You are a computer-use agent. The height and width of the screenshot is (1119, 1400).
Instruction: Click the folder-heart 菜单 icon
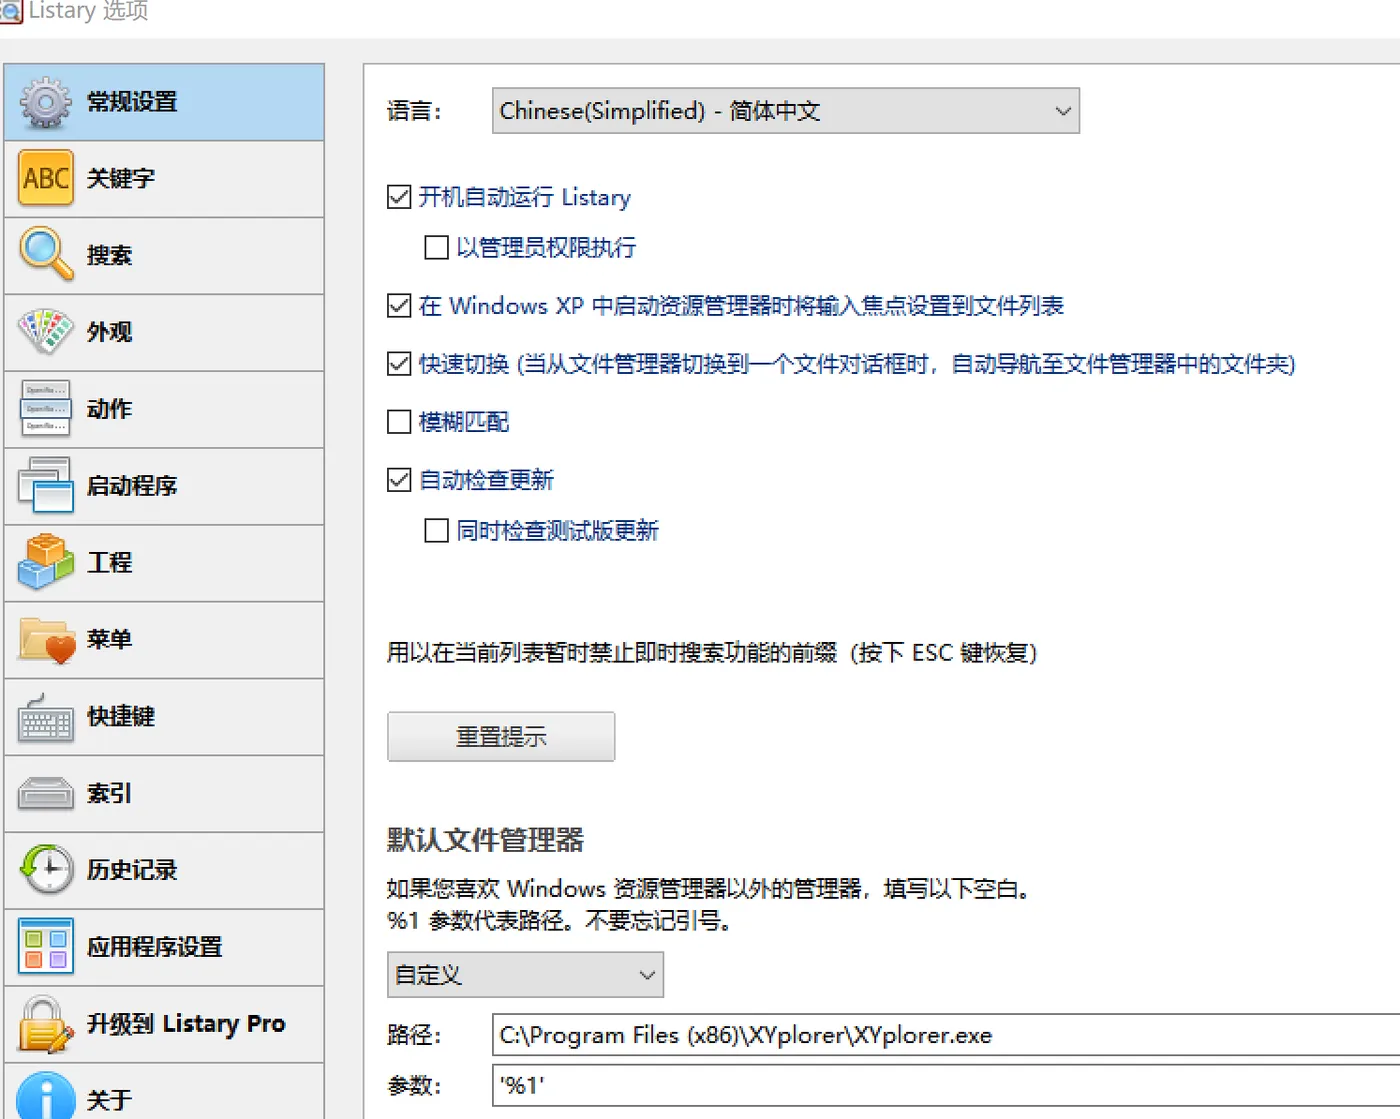coord(46,640)
